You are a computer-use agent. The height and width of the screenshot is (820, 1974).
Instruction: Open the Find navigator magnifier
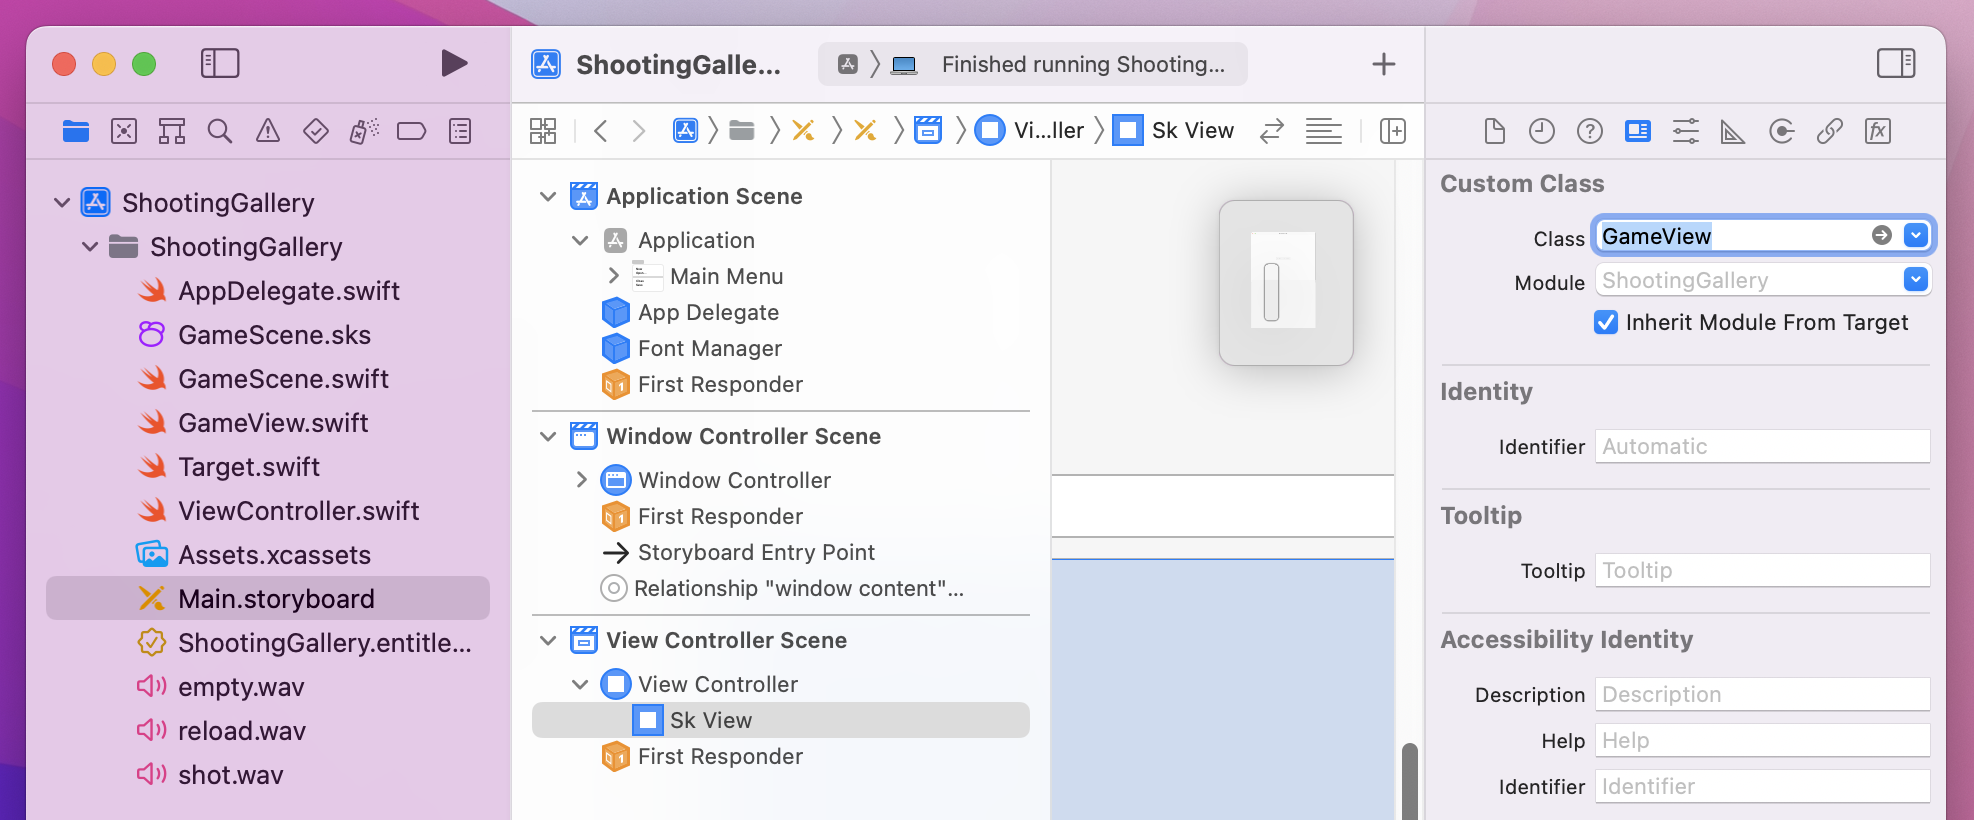click(220, 131)
